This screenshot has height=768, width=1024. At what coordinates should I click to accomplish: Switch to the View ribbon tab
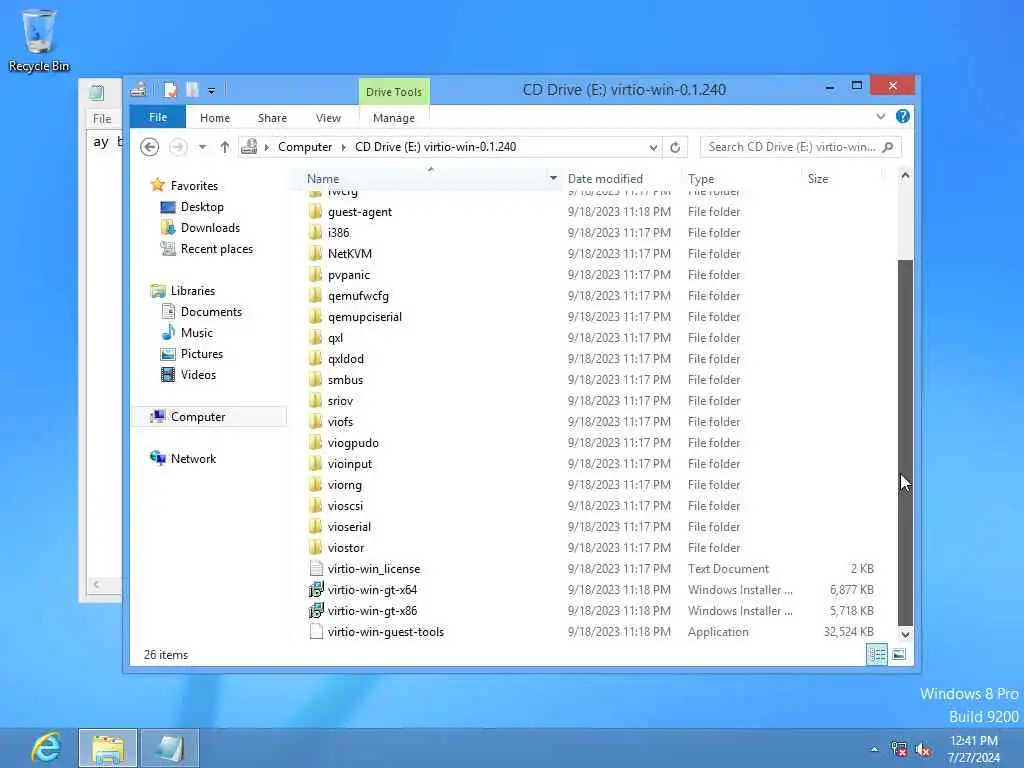coord(328,118)
